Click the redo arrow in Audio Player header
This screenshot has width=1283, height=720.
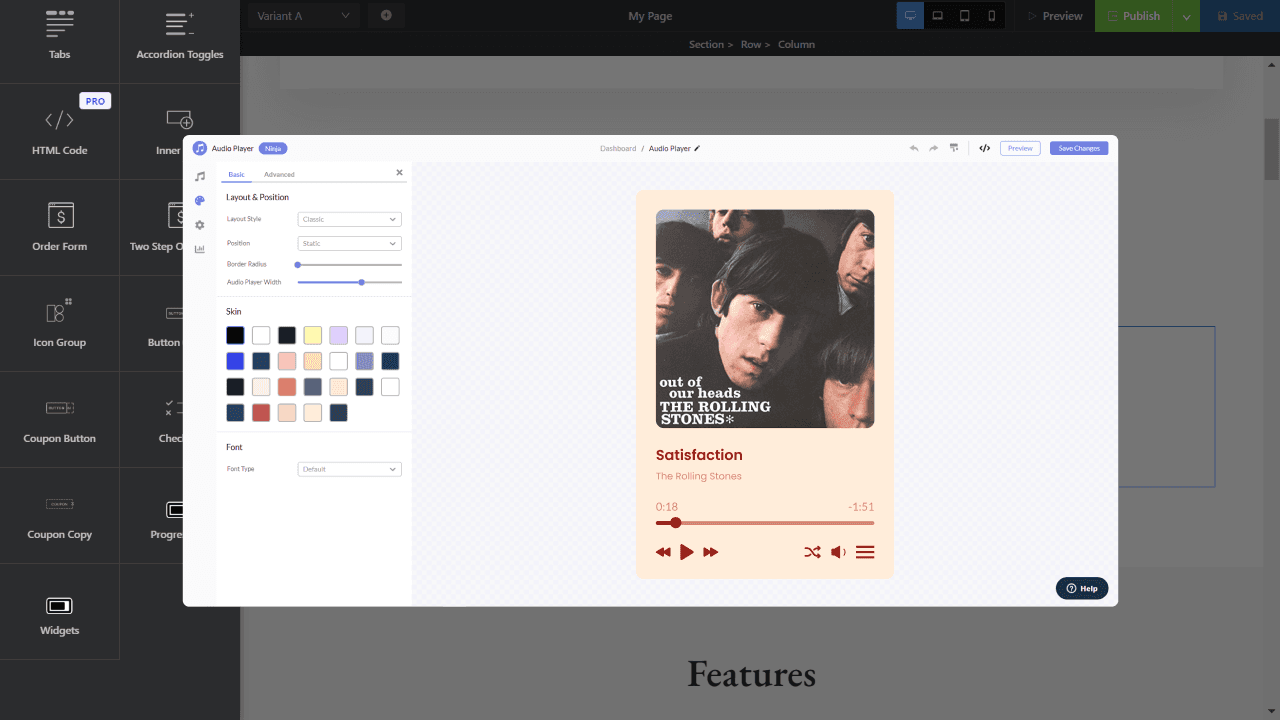pyautogui.click(x=933, y=148)
